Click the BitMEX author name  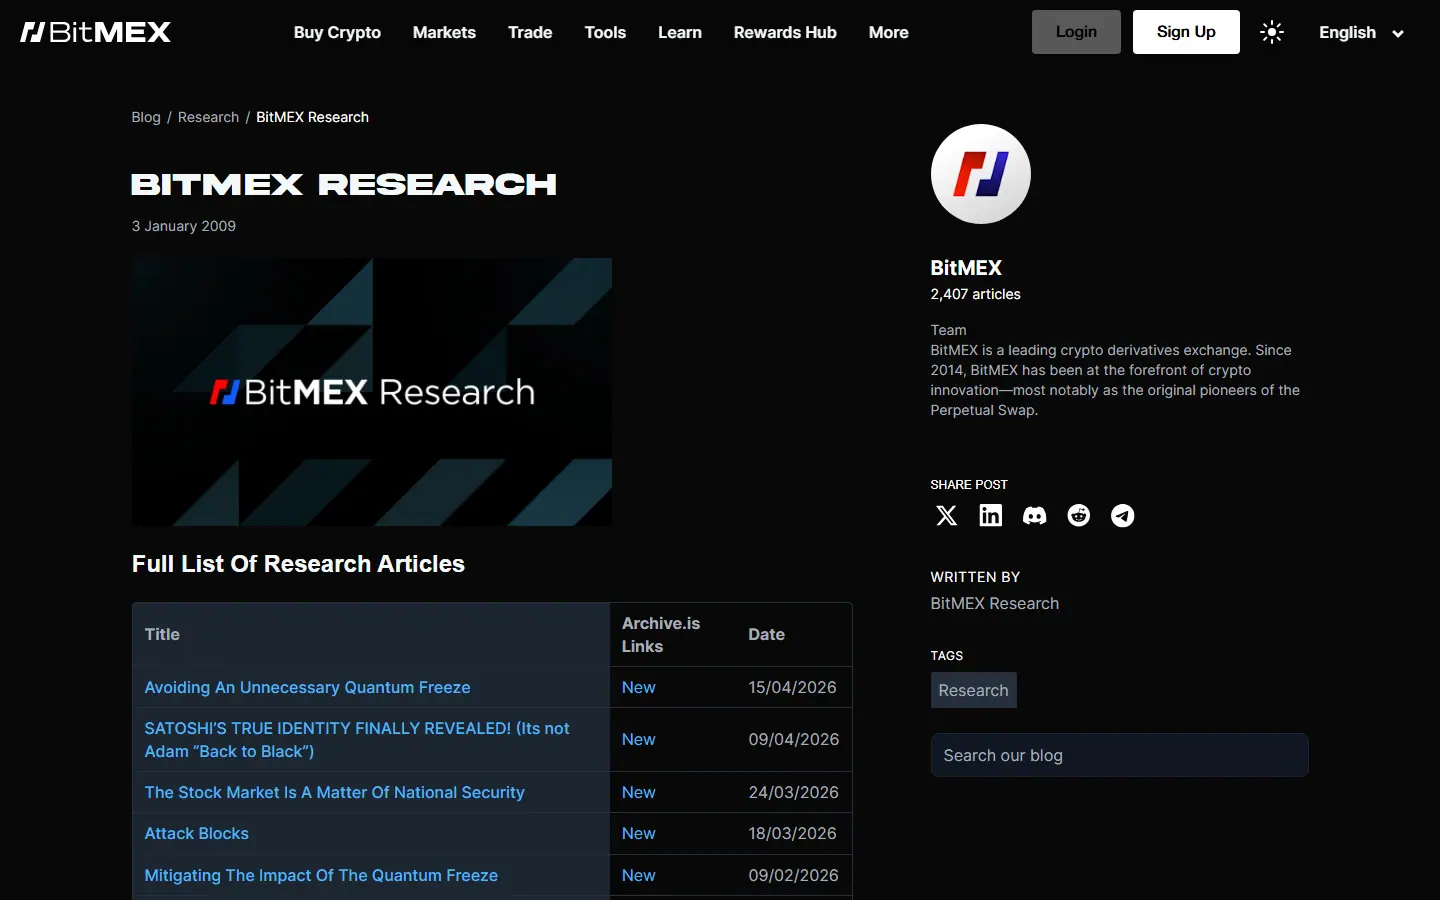[966, 268]
